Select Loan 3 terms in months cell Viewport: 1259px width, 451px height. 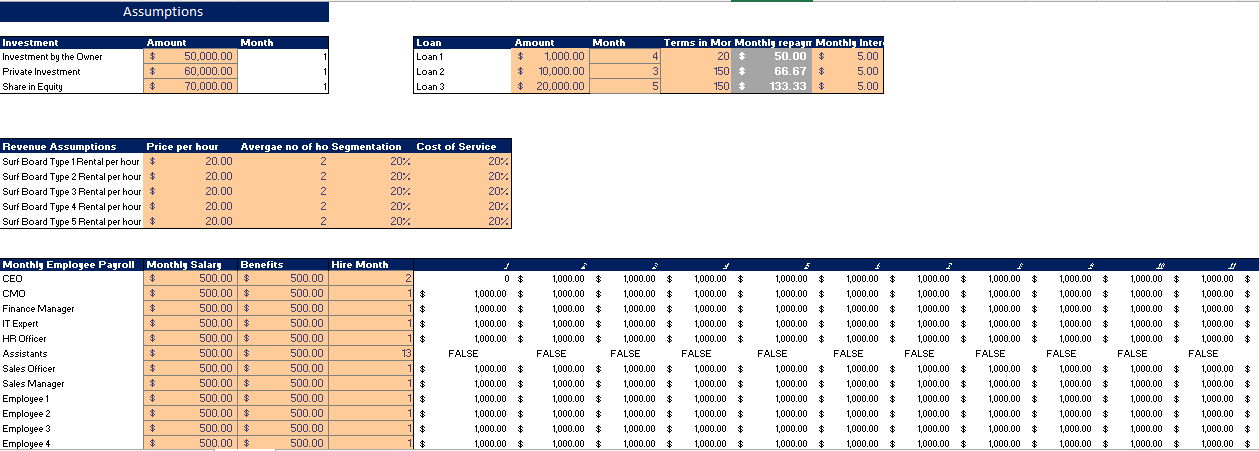click(x=697, y=87)
